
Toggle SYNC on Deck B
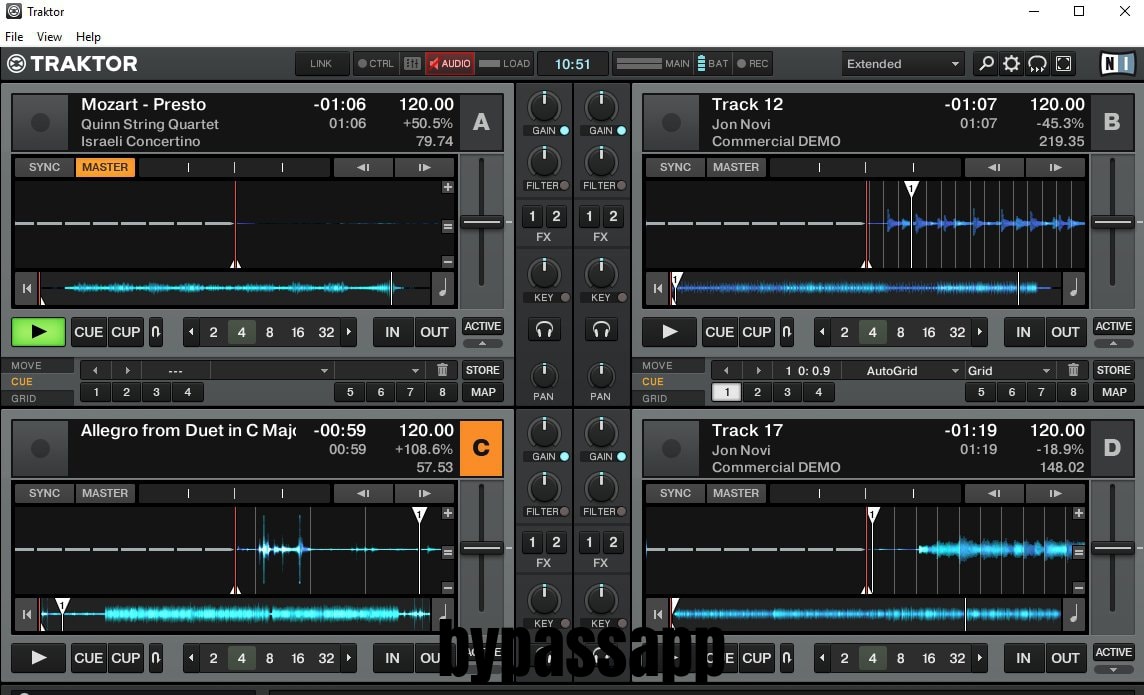[676, 167]
